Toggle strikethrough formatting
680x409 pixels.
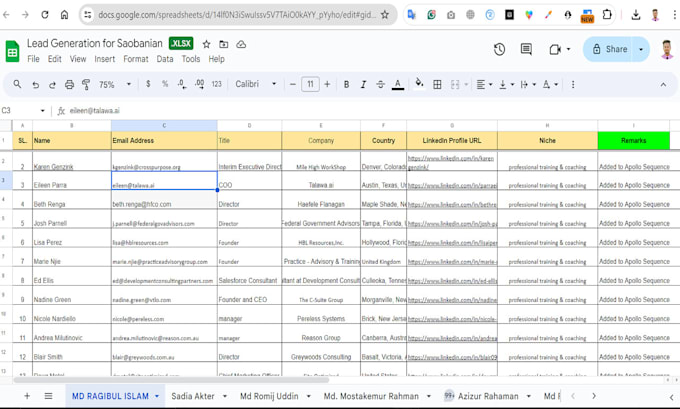(x=380, y=85)
